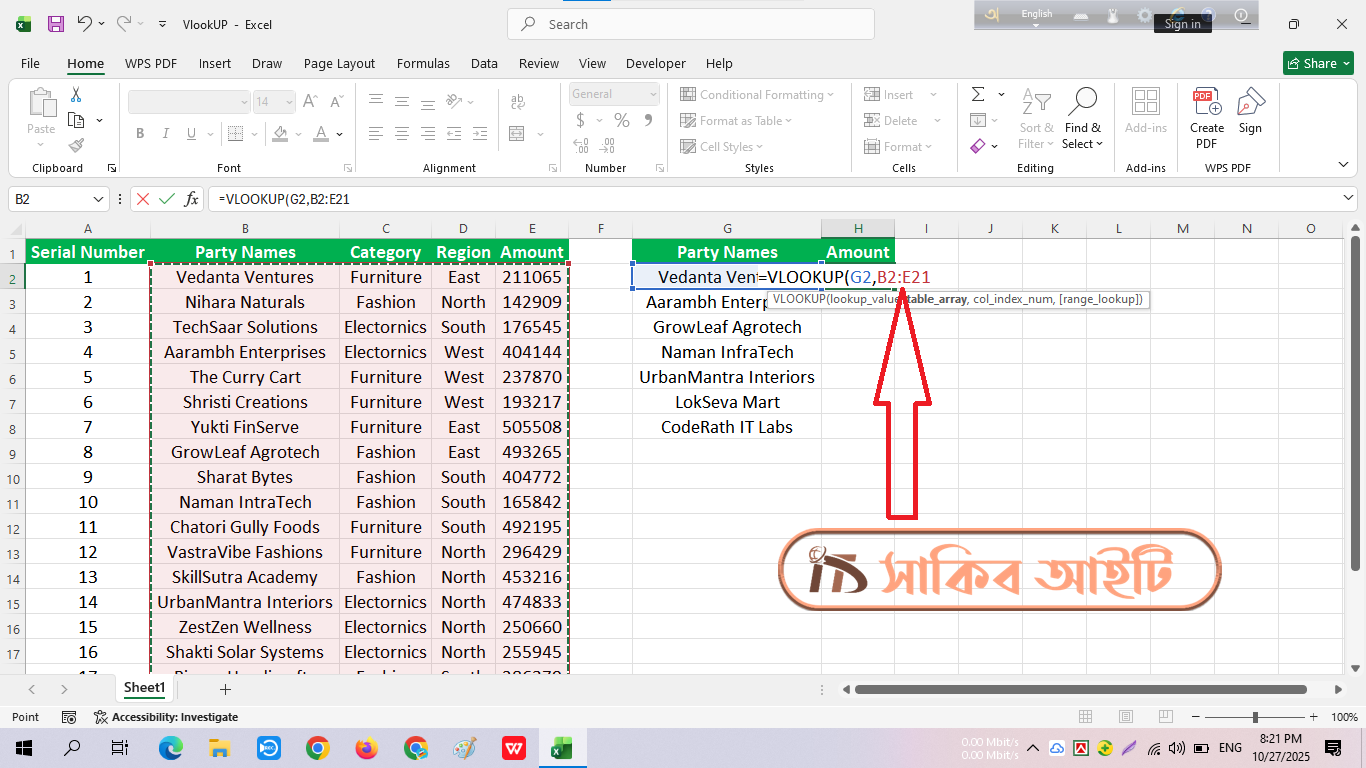The image size is (1366, 768).
Task: Launch Excel from the Windows taskbar
Action: (x=561, y=748)
